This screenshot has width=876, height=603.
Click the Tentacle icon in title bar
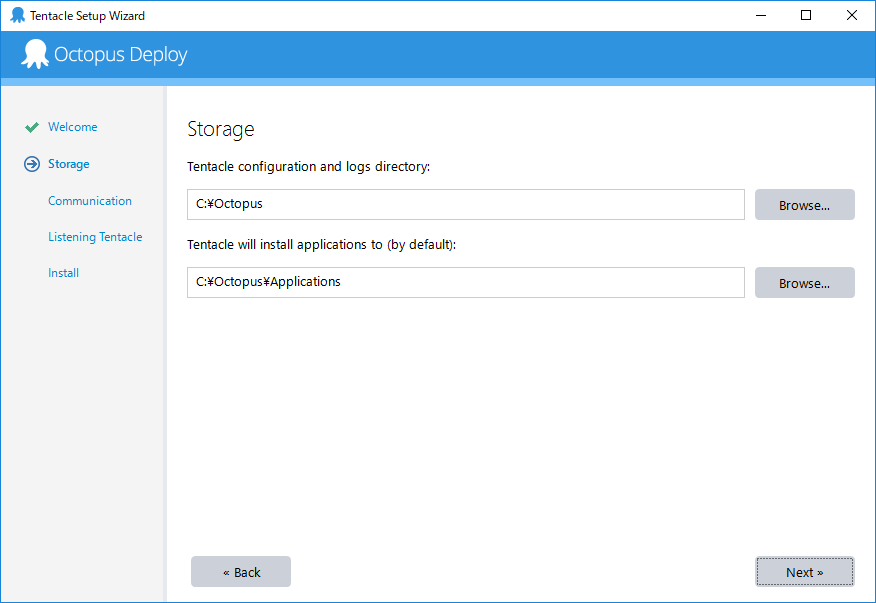pos(18,15)
